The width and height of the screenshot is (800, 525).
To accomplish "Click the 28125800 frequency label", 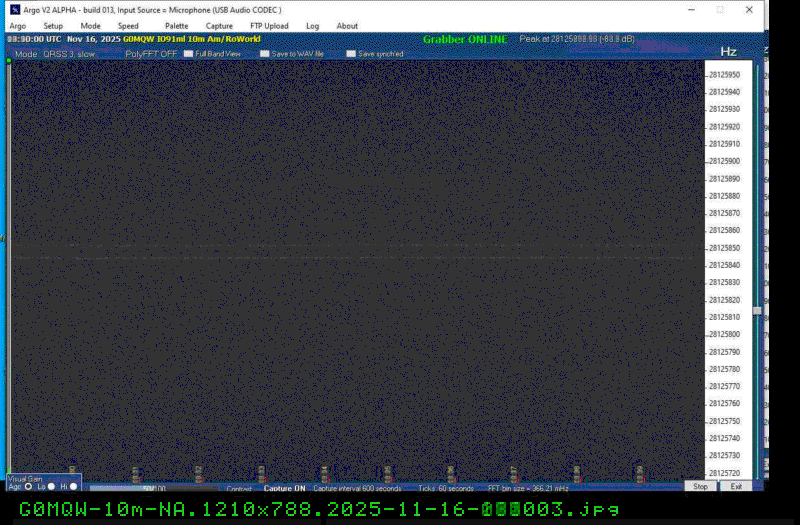I will [x=724, y=334].
